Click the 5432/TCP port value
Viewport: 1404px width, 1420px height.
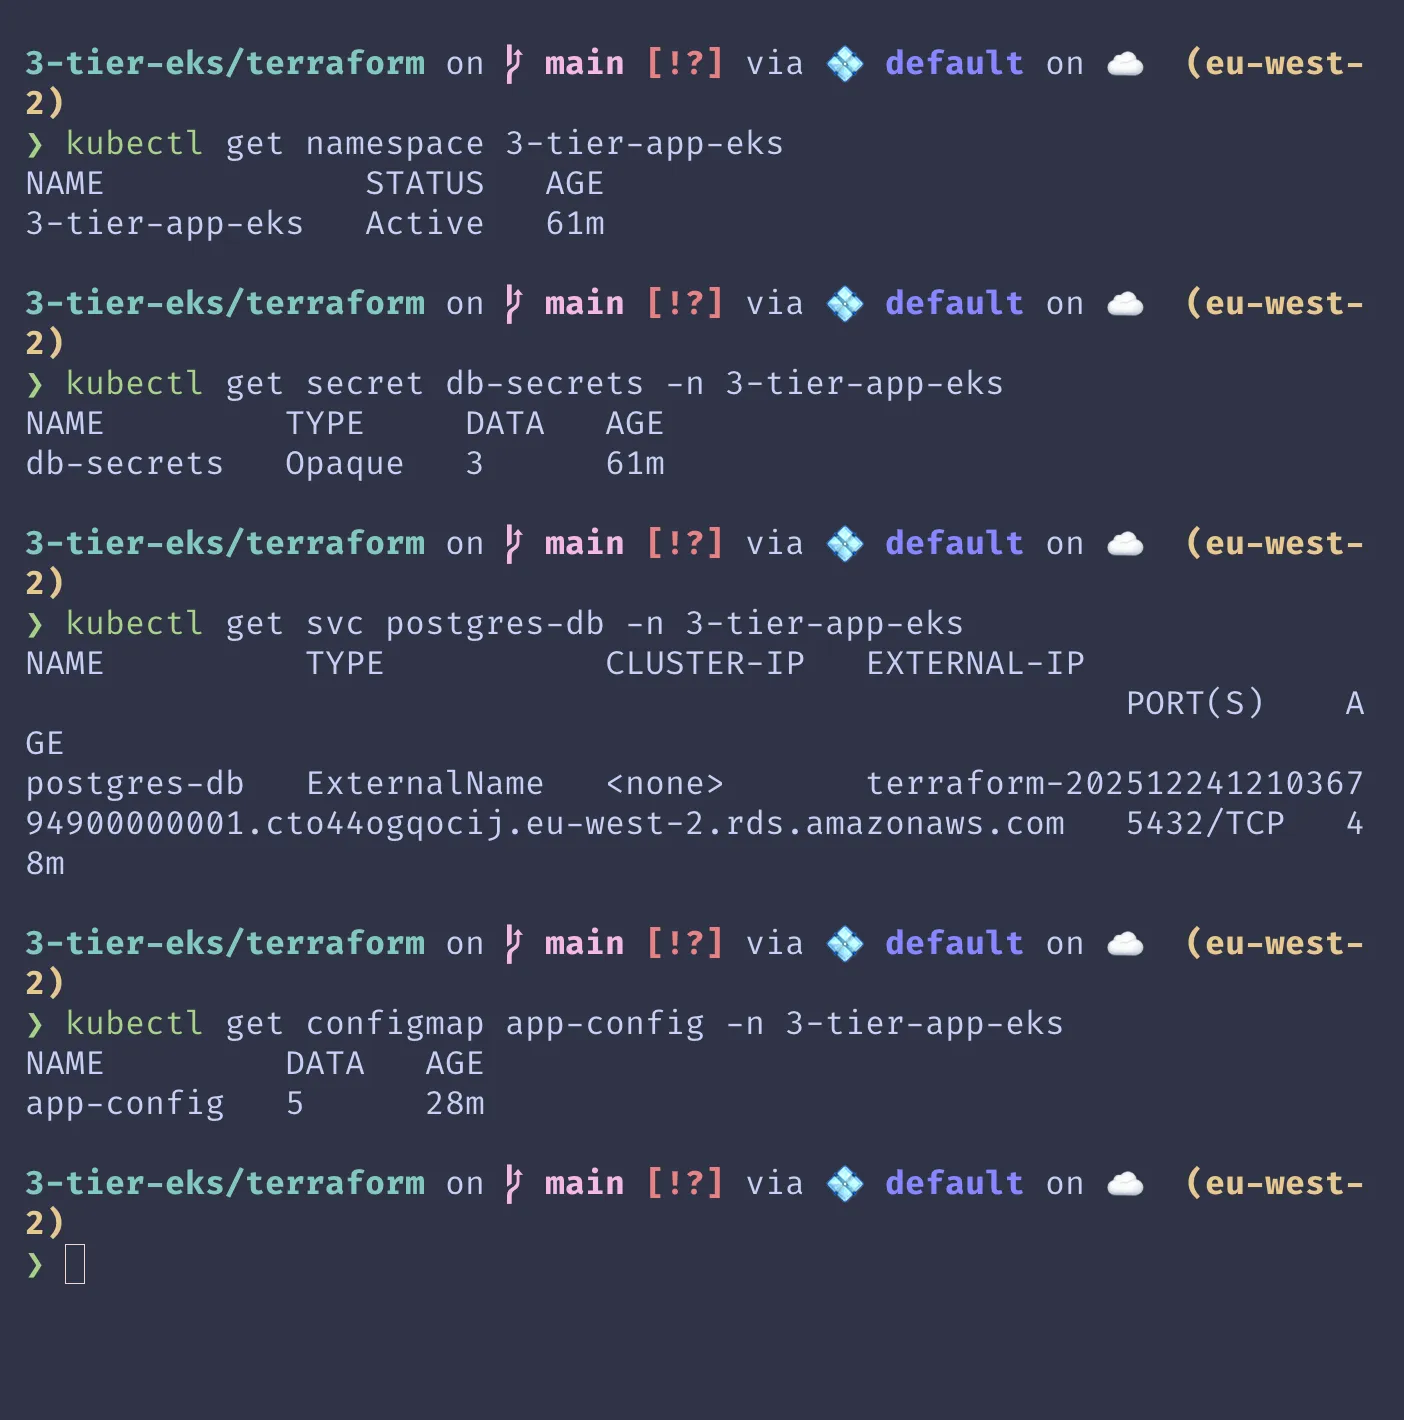pos(1205,824)
